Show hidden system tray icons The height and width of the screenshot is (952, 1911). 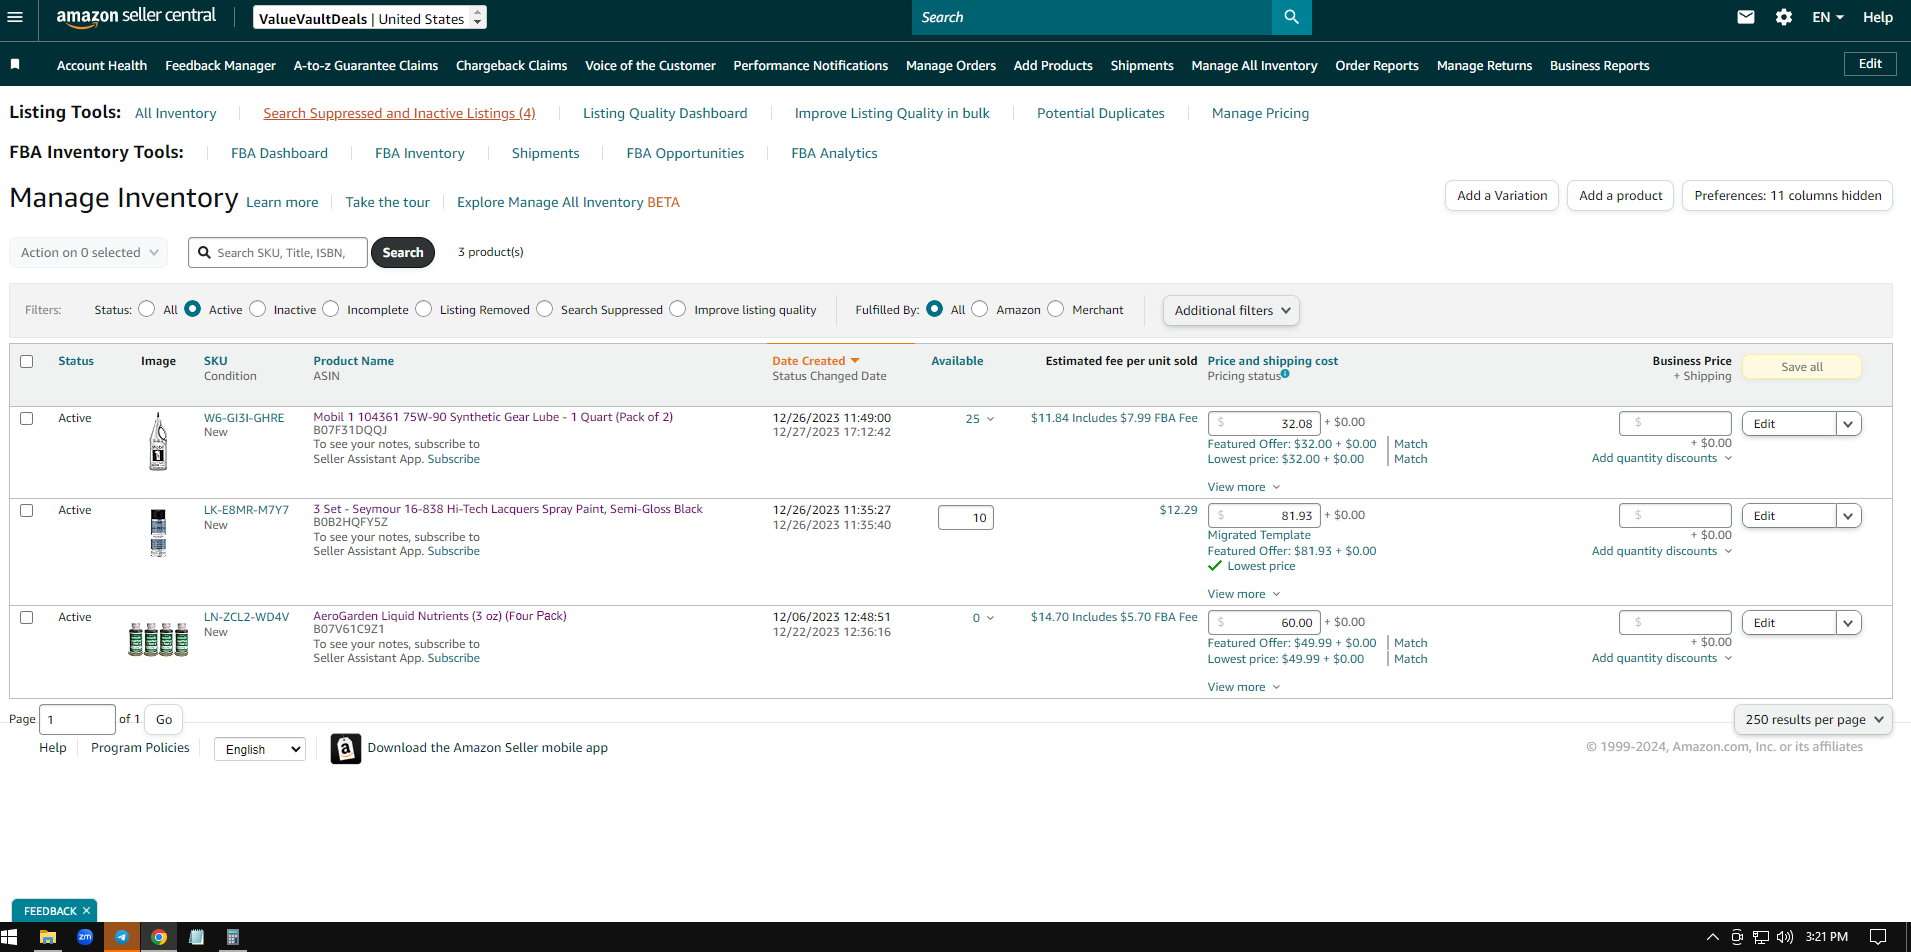point(1713,937)
